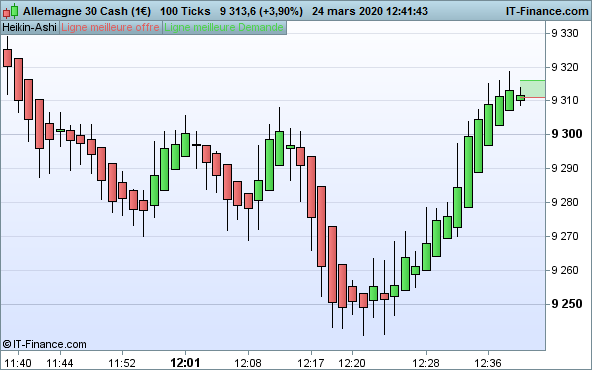Click the IT-Finance.com header text
The image size is (592, 370).
click(x=547, y=11)
